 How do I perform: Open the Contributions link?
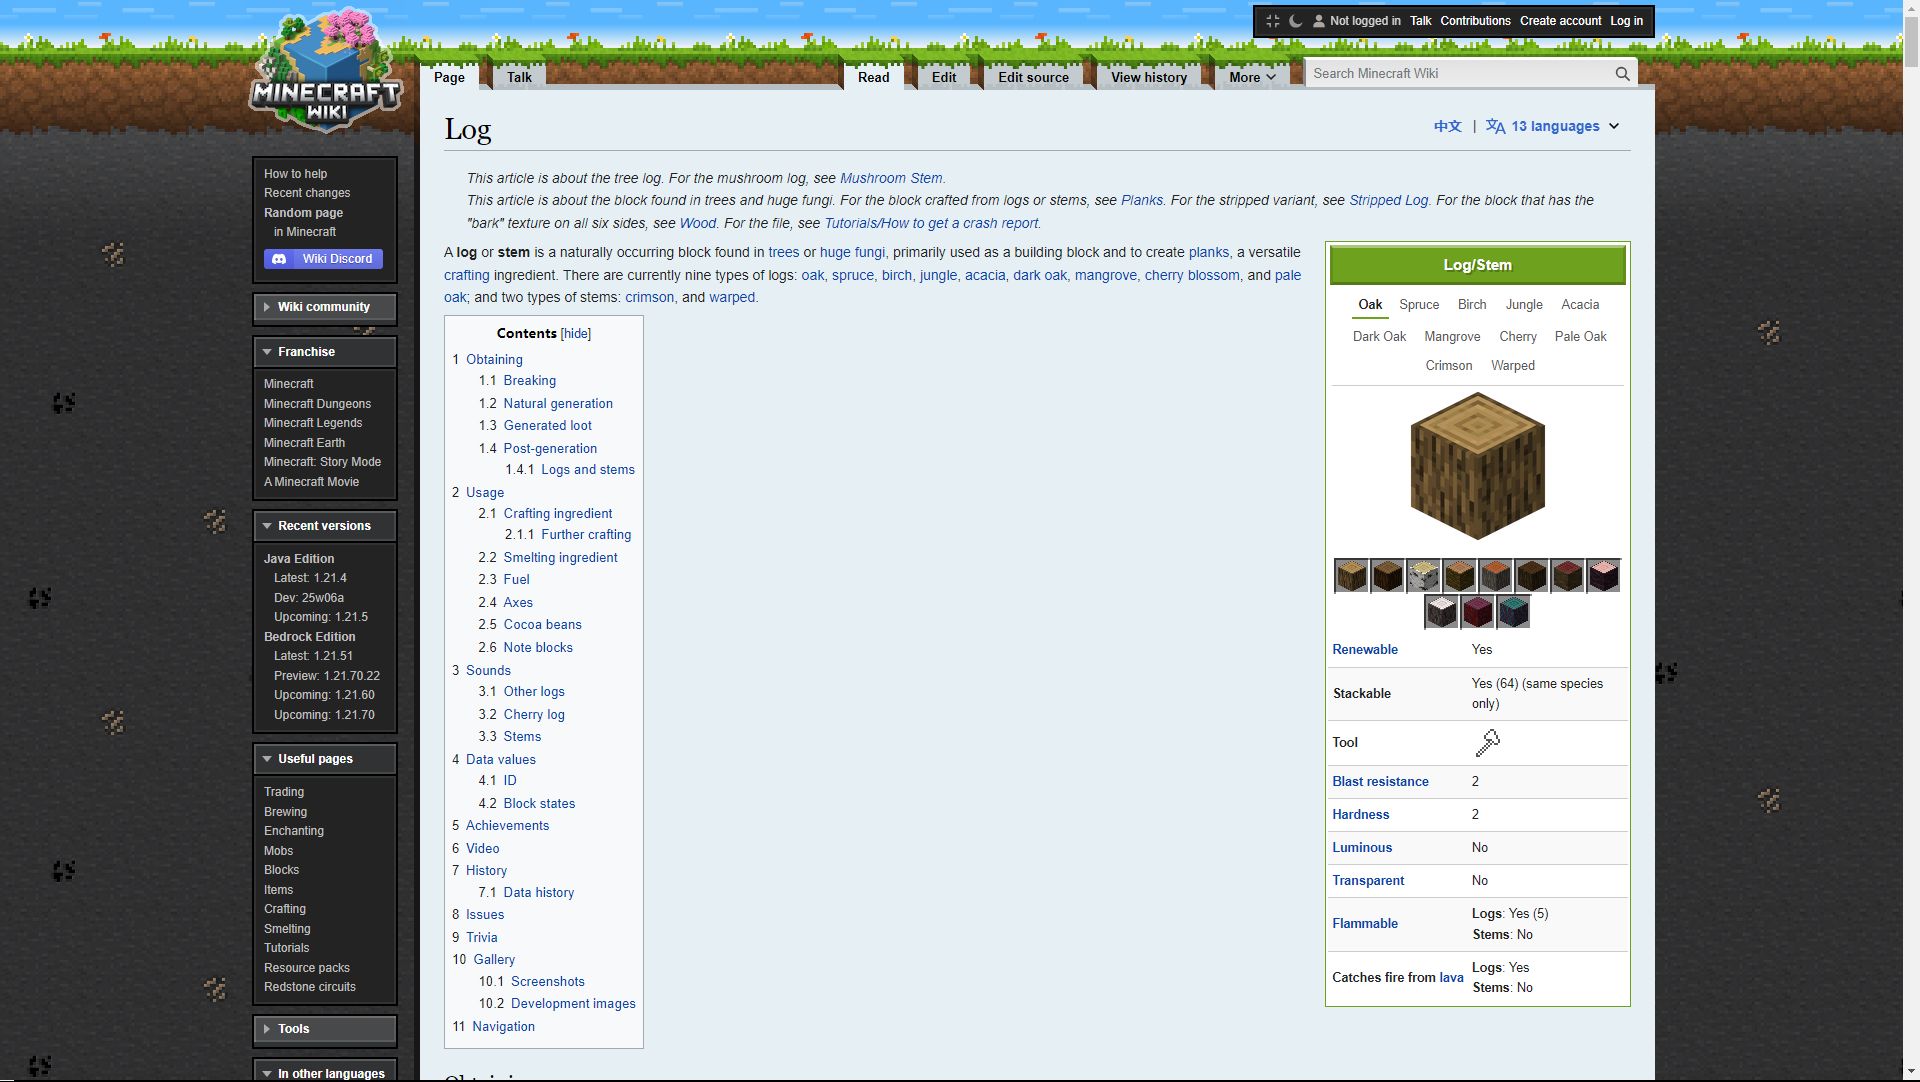1475,21
